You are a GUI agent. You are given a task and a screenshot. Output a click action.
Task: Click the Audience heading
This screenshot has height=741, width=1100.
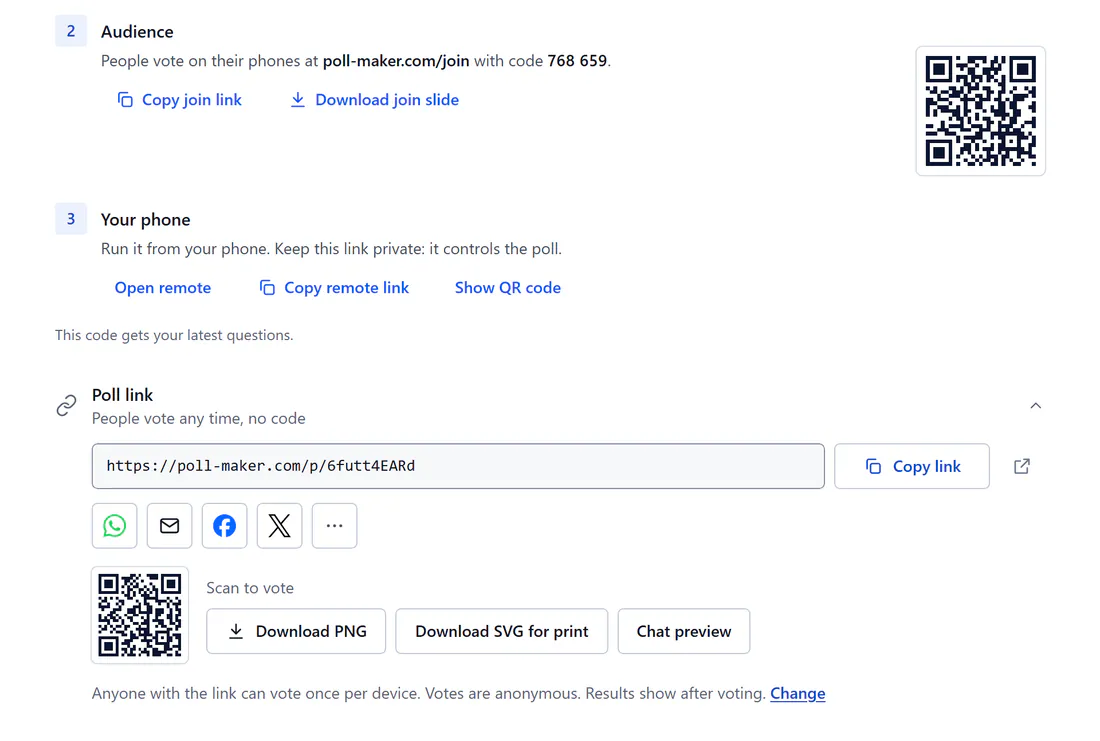137,32
